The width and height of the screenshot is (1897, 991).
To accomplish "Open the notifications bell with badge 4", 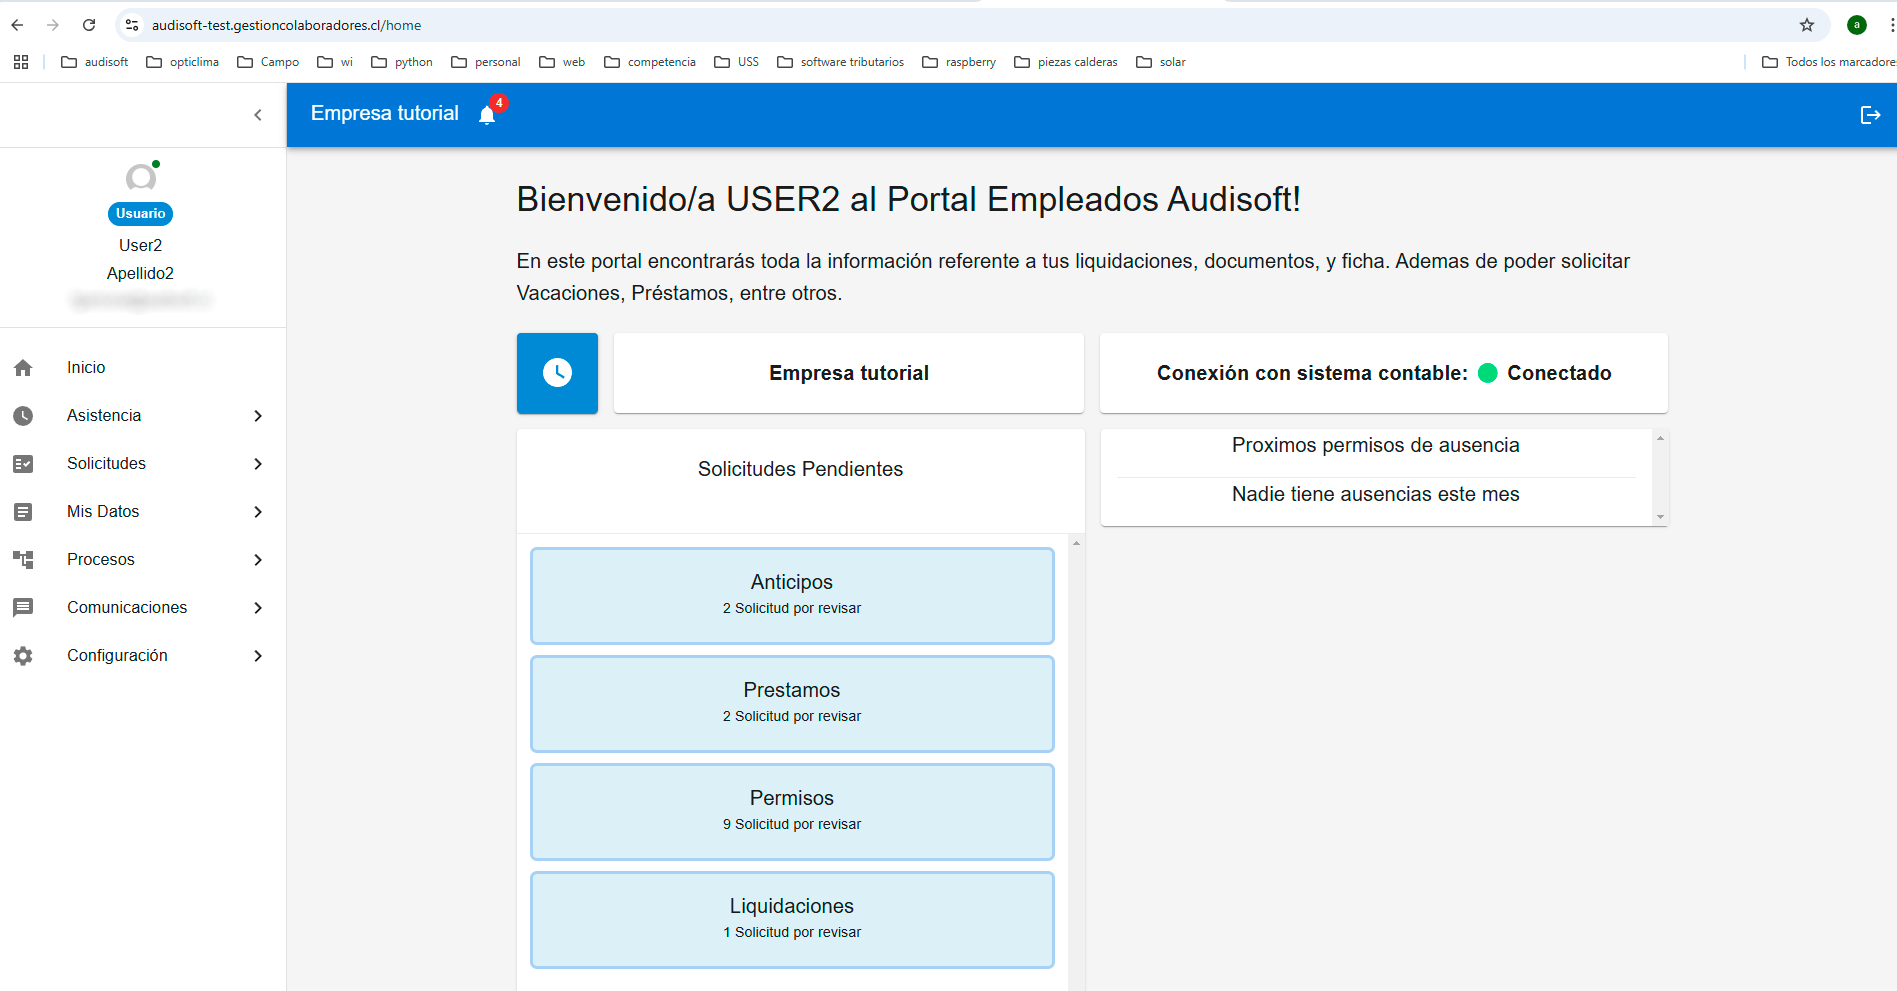I will 487,113.
